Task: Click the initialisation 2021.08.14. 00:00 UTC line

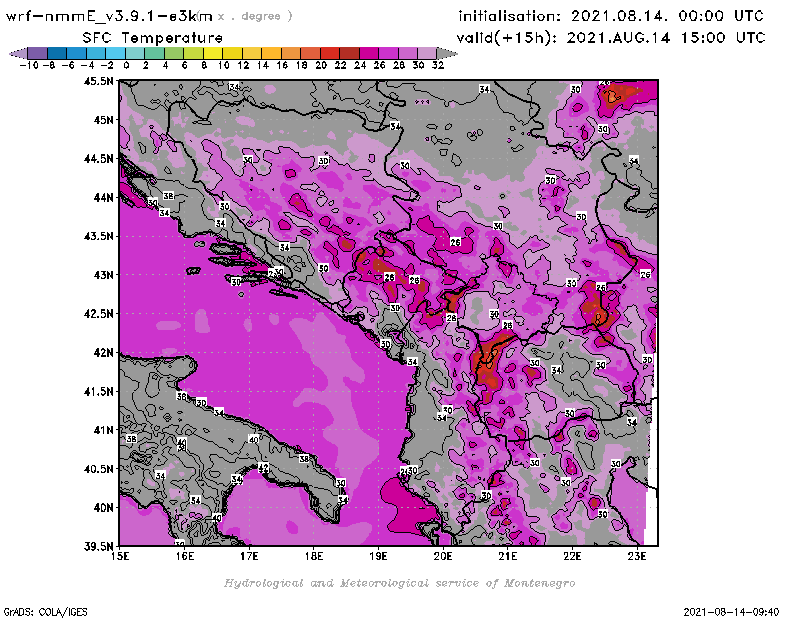Action: point(611,16)
